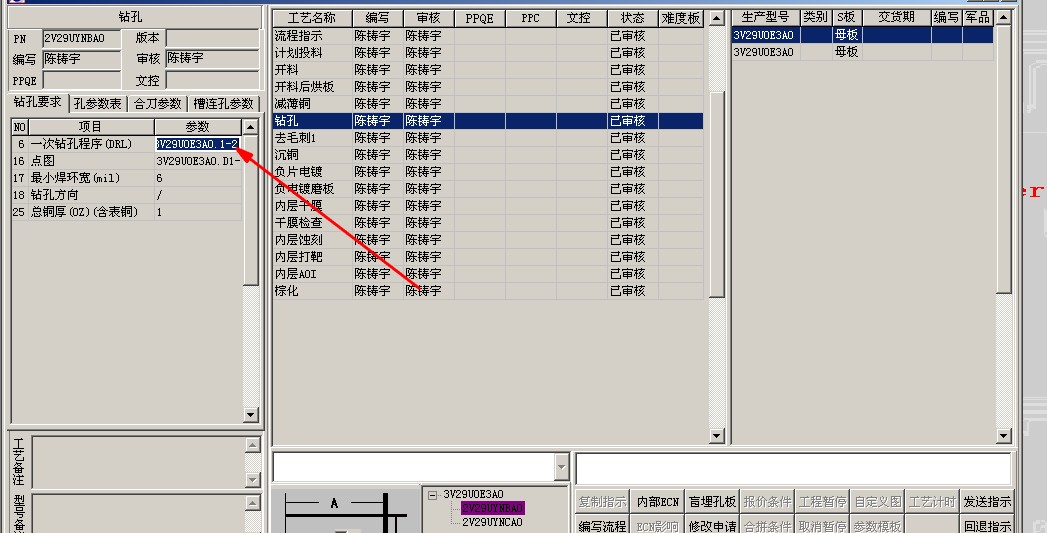Select the 计划投料 process row
This screenshot has height=533, width=1047.
[488, 53]
